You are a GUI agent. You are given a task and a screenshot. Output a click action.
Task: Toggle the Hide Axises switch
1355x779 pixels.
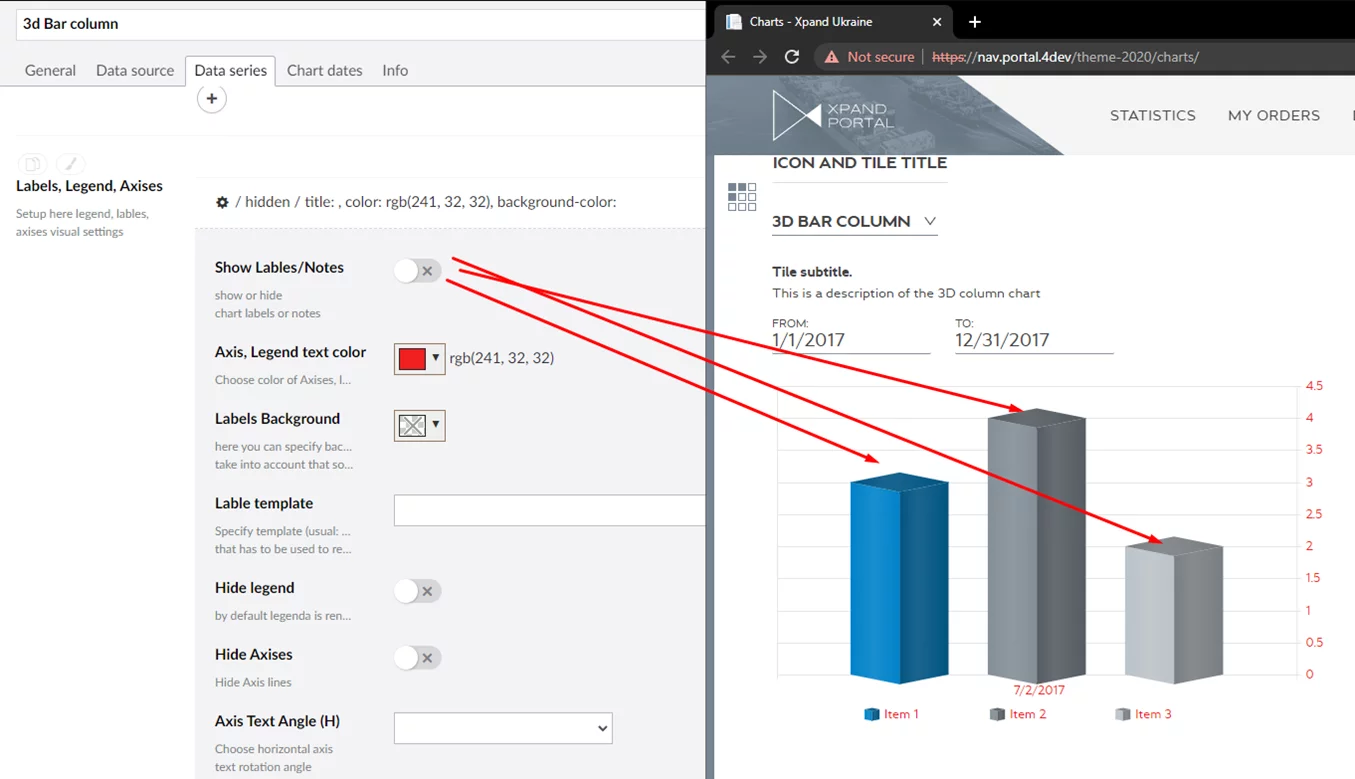(x=417, y=658)
